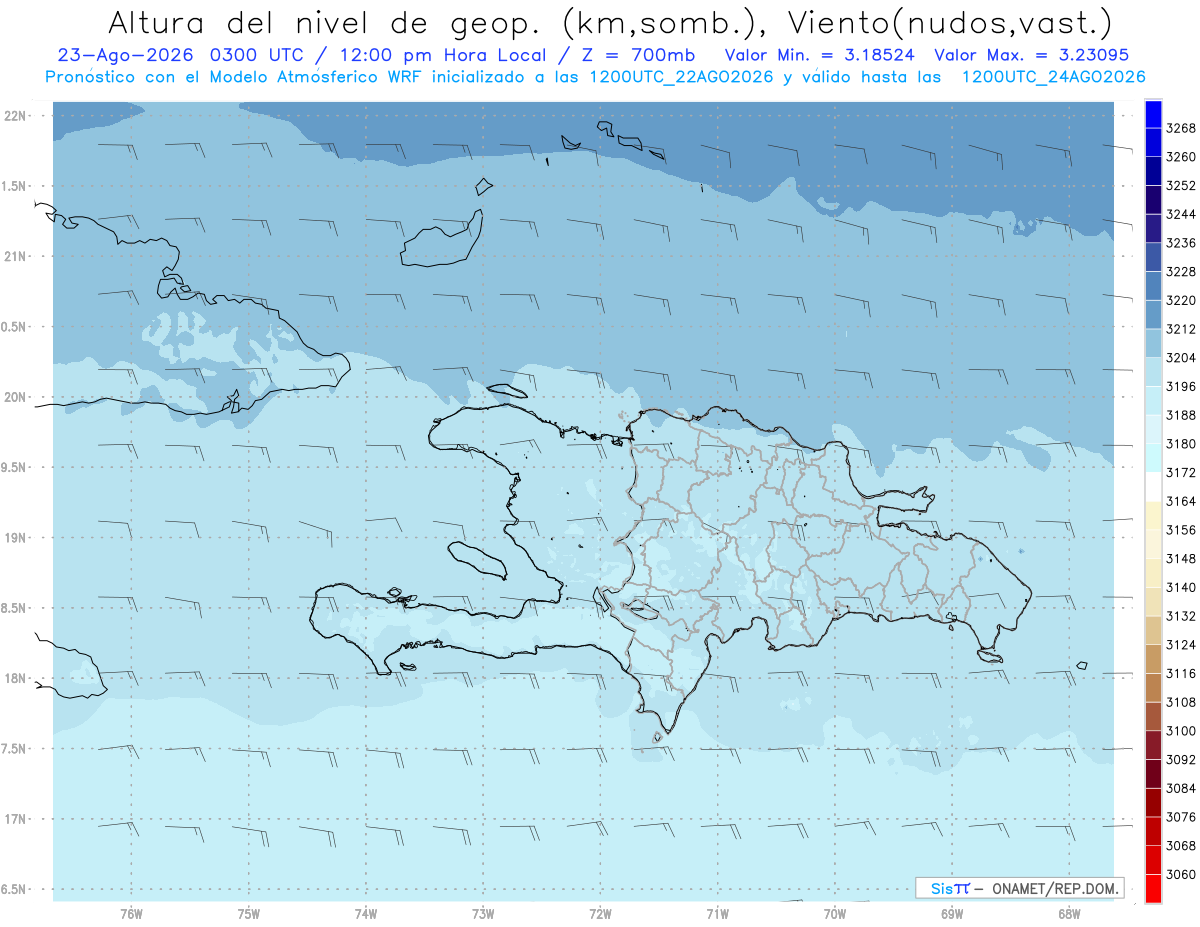Click the 3260 colorbar label

[x=1181, y=157]
